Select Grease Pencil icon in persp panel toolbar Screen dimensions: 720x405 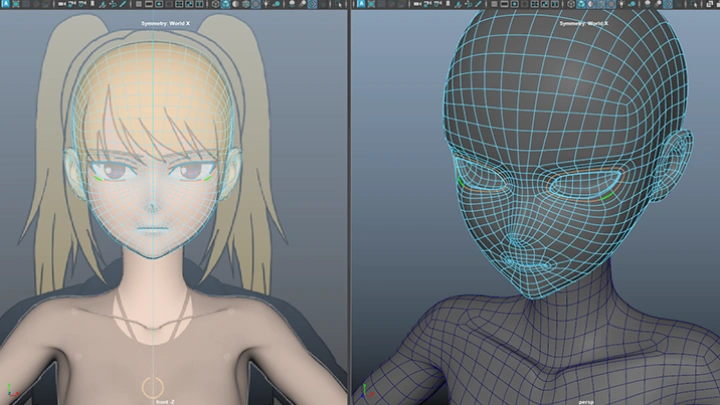tap(479, 4)
